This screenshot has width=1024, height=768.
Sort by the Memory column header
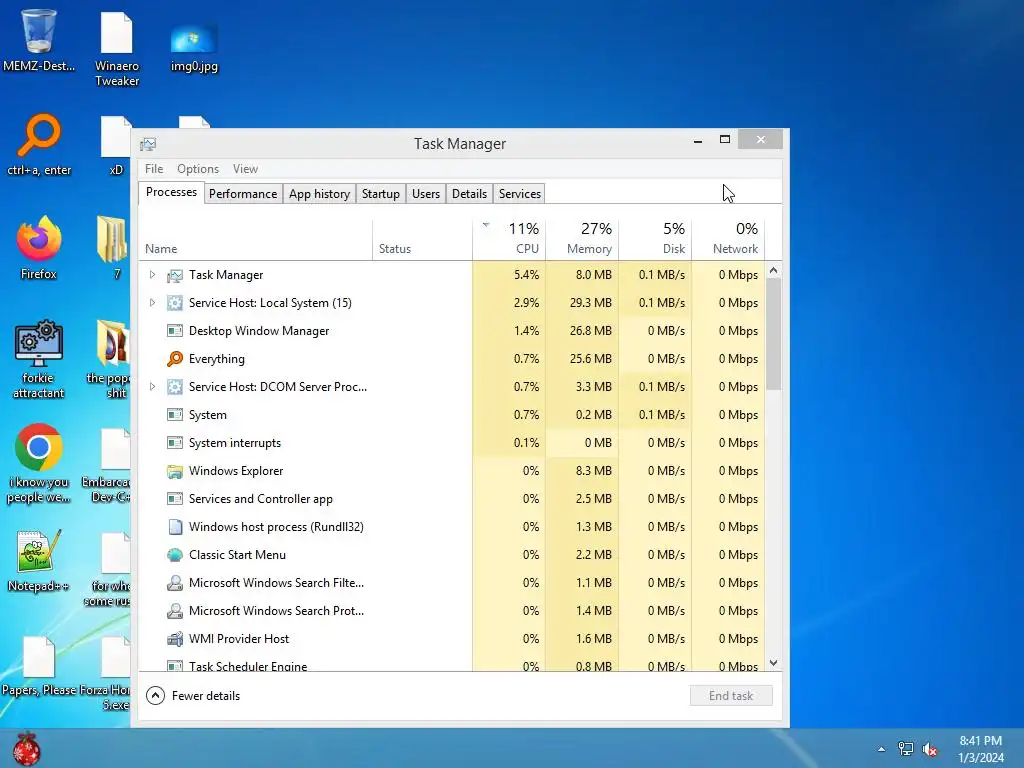tap(583, 239)
